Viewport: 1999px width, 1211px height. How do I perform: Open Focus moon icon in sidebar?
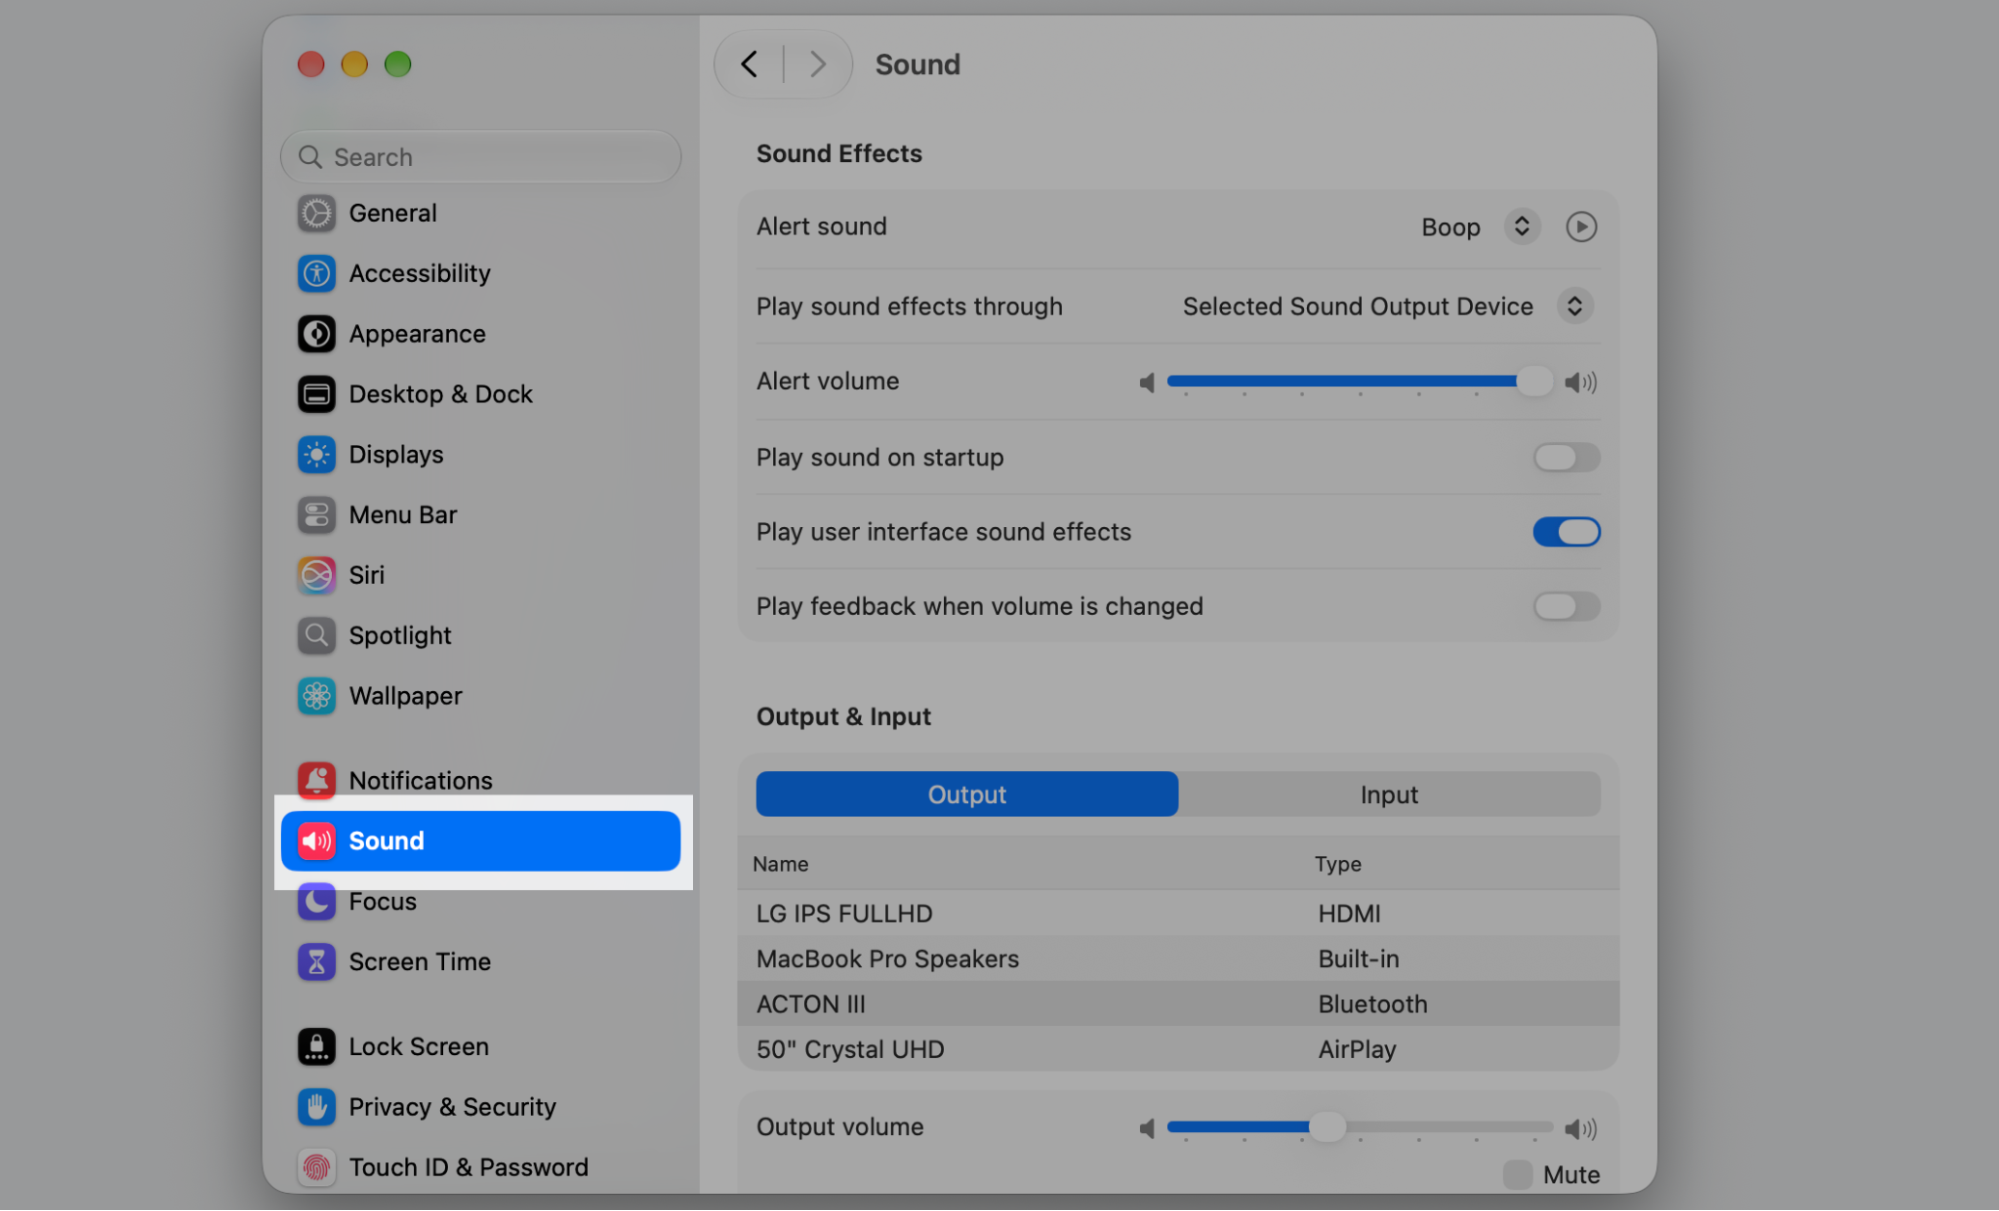click(316, 901)
